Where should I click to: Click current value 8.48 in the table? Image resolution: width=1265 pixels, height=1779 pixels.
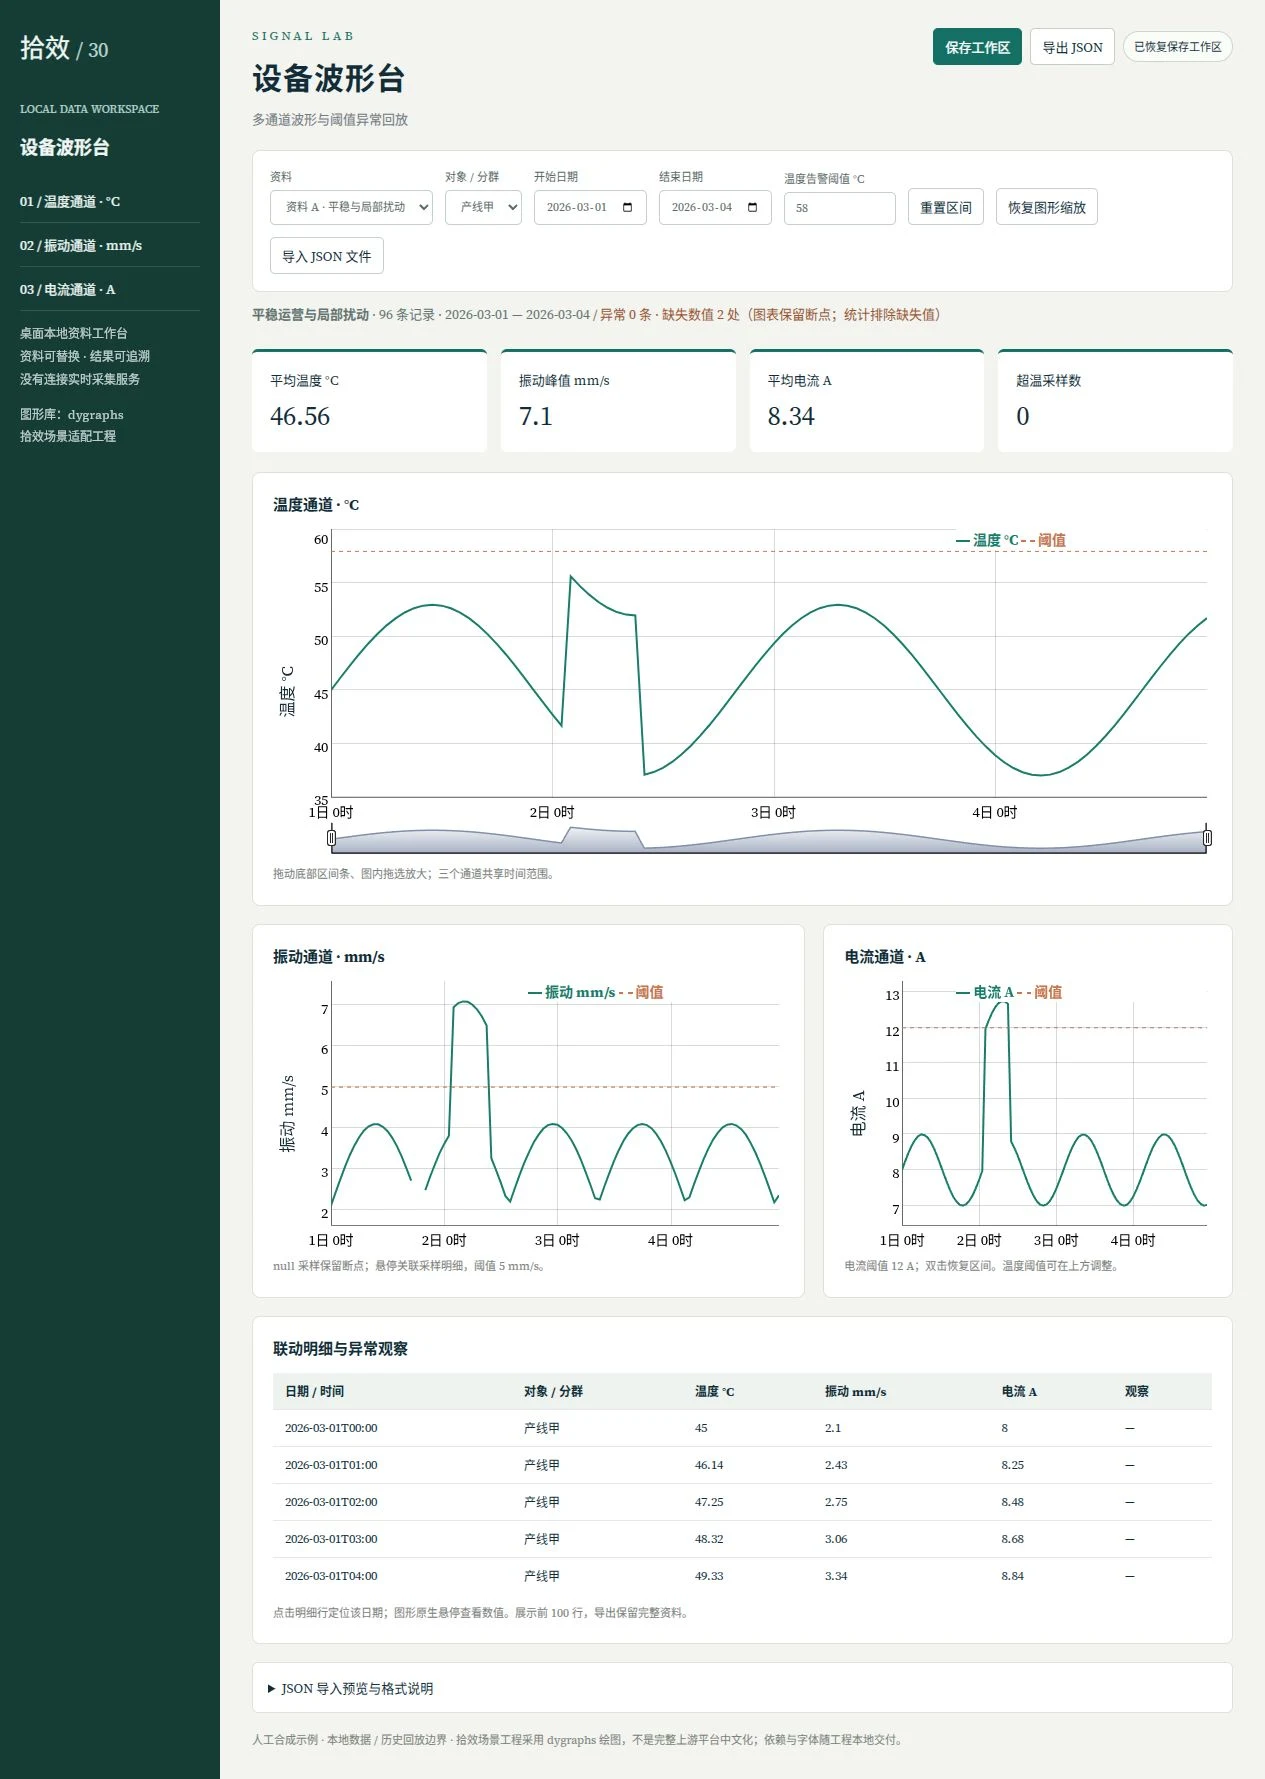(1013, 1502)
